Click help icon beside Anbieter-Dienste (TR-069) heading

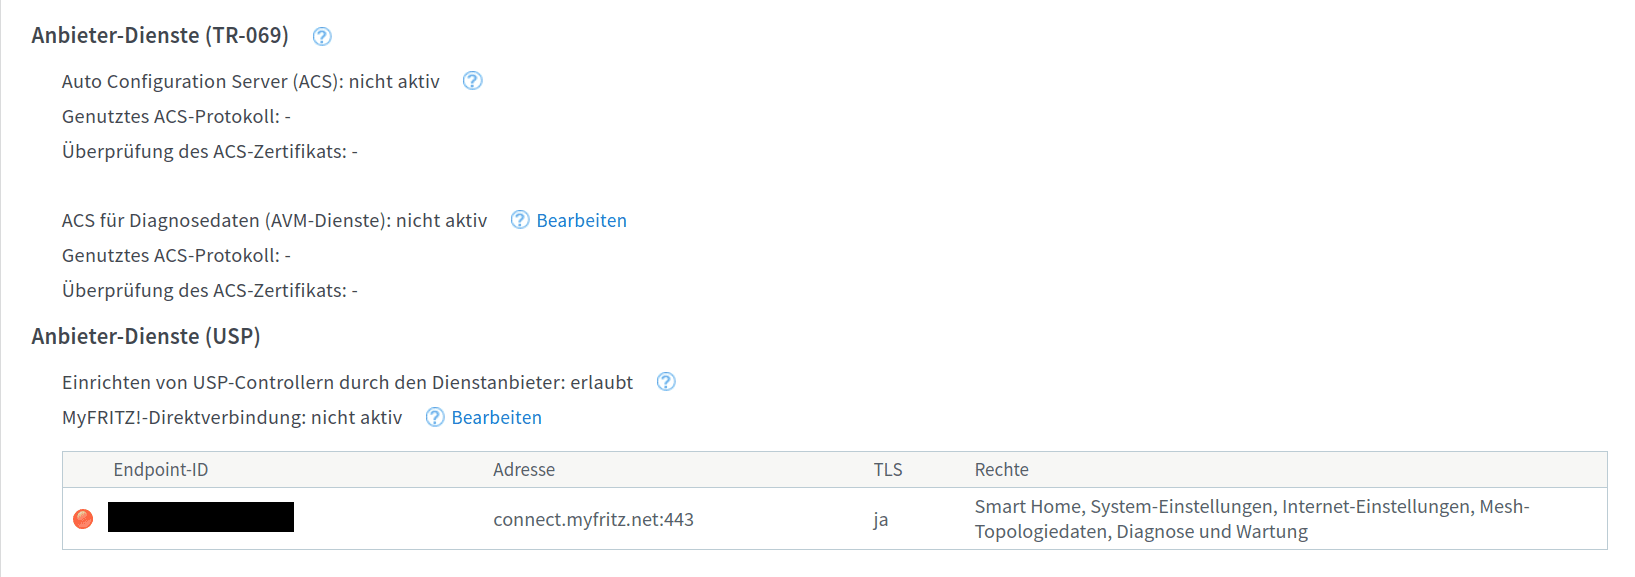[x=322, y=37]
